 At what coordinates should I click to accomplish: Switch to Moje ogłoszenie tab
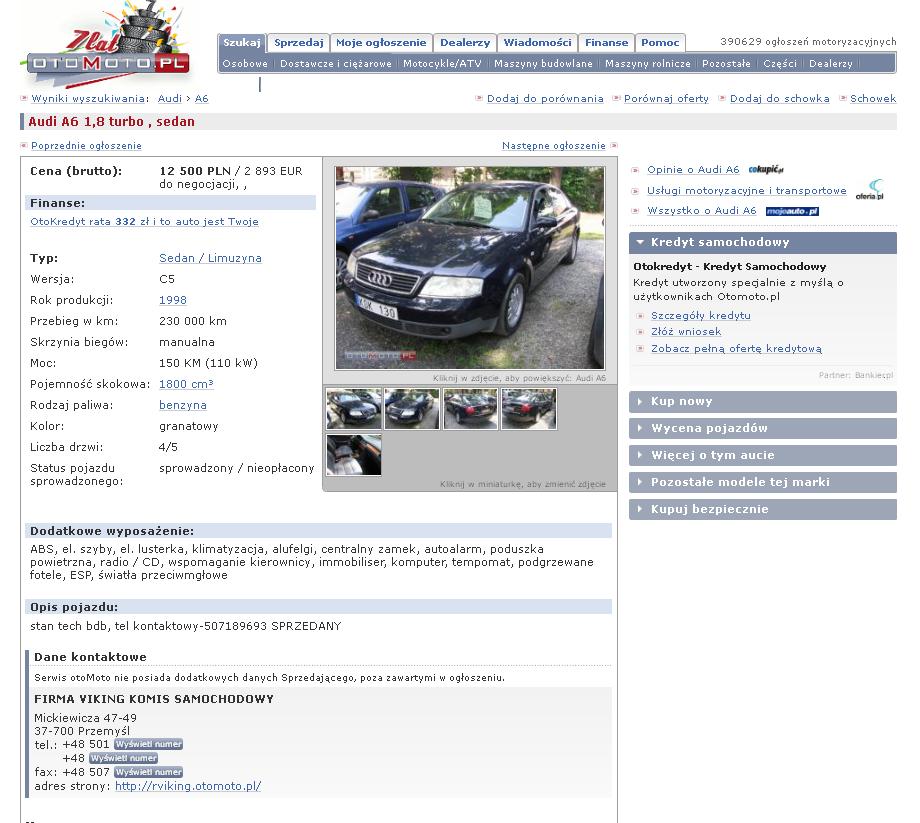click(x=381, y=43)
